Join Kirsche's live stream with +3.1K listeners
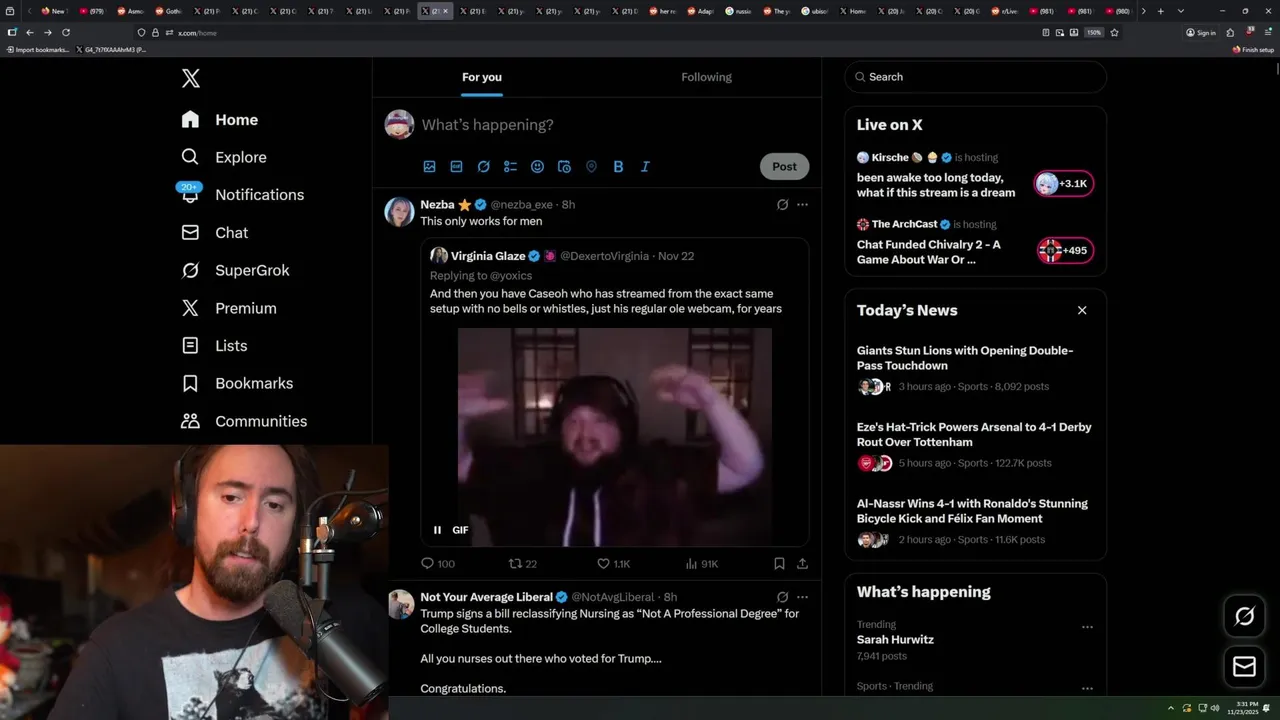Screen dimensions: 1280x720 (1064, 184)
